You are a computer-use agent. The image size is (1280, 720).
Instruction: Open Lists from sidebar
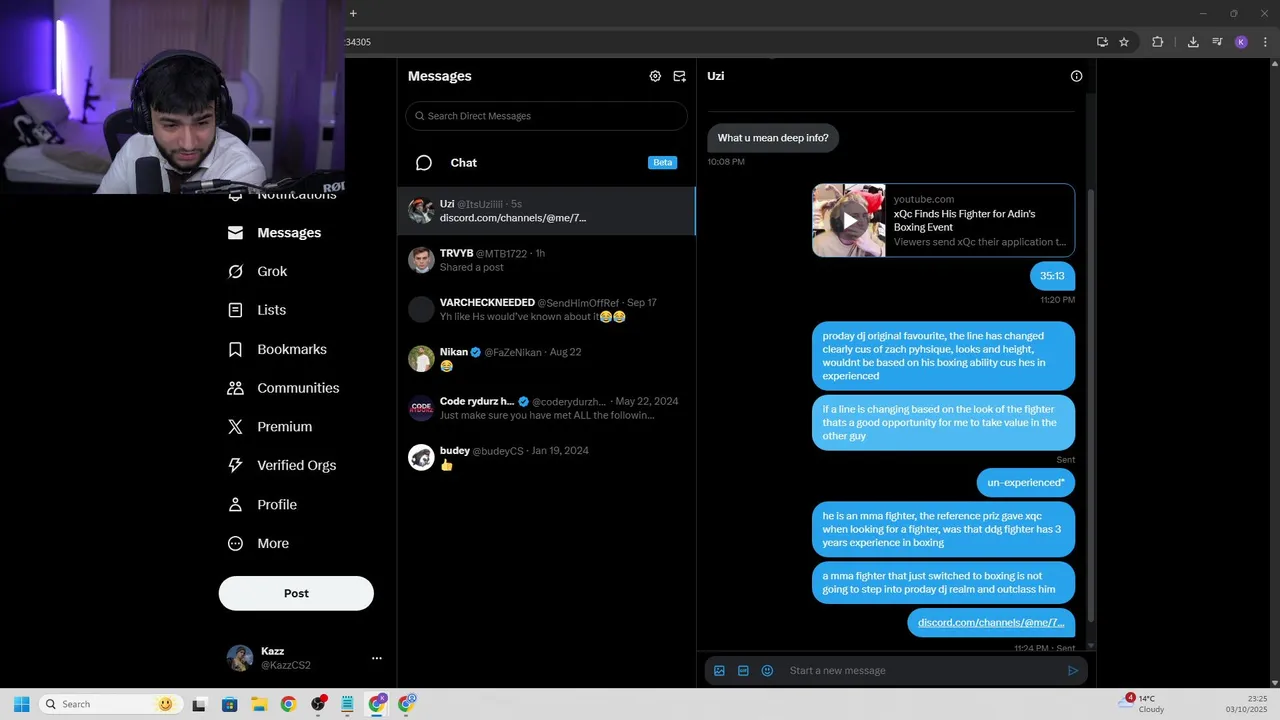click(x=257, y=310)
